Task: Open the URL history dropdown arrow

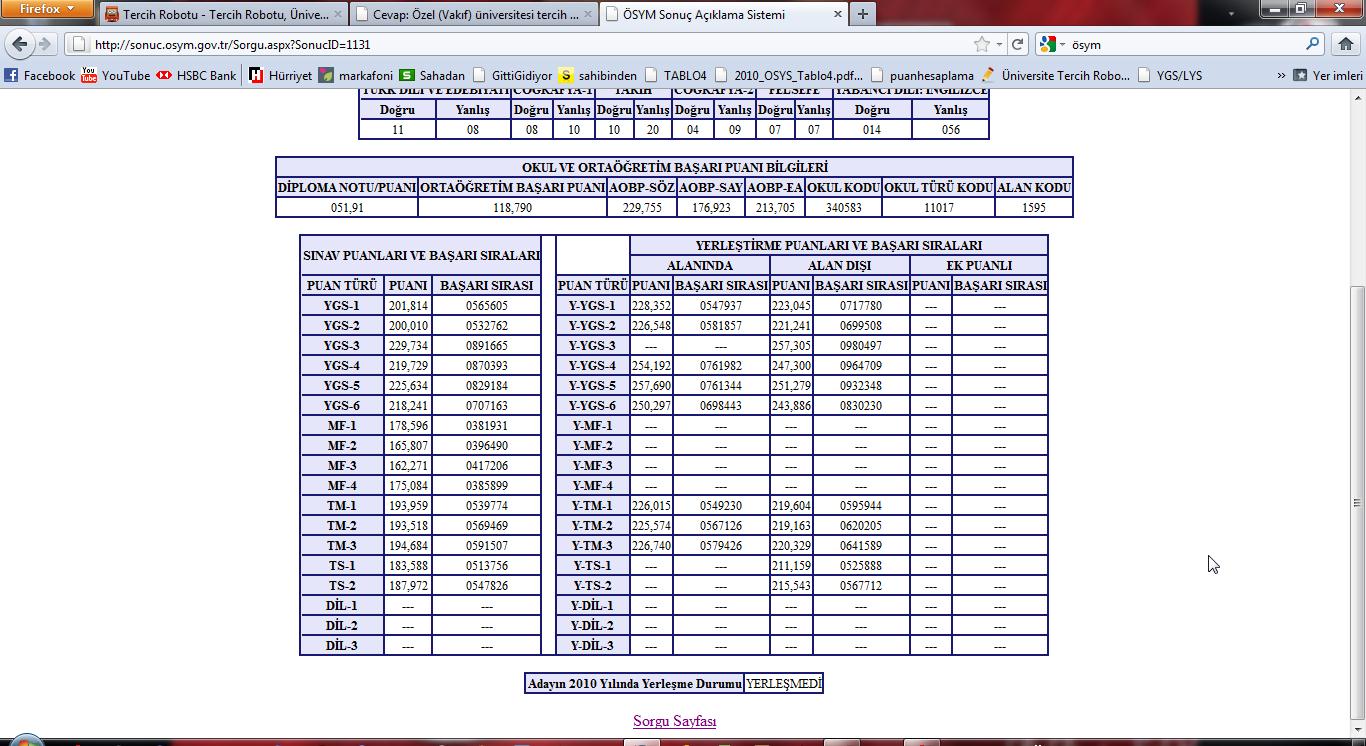Action: pyautogui.click(x=999, y=44)
